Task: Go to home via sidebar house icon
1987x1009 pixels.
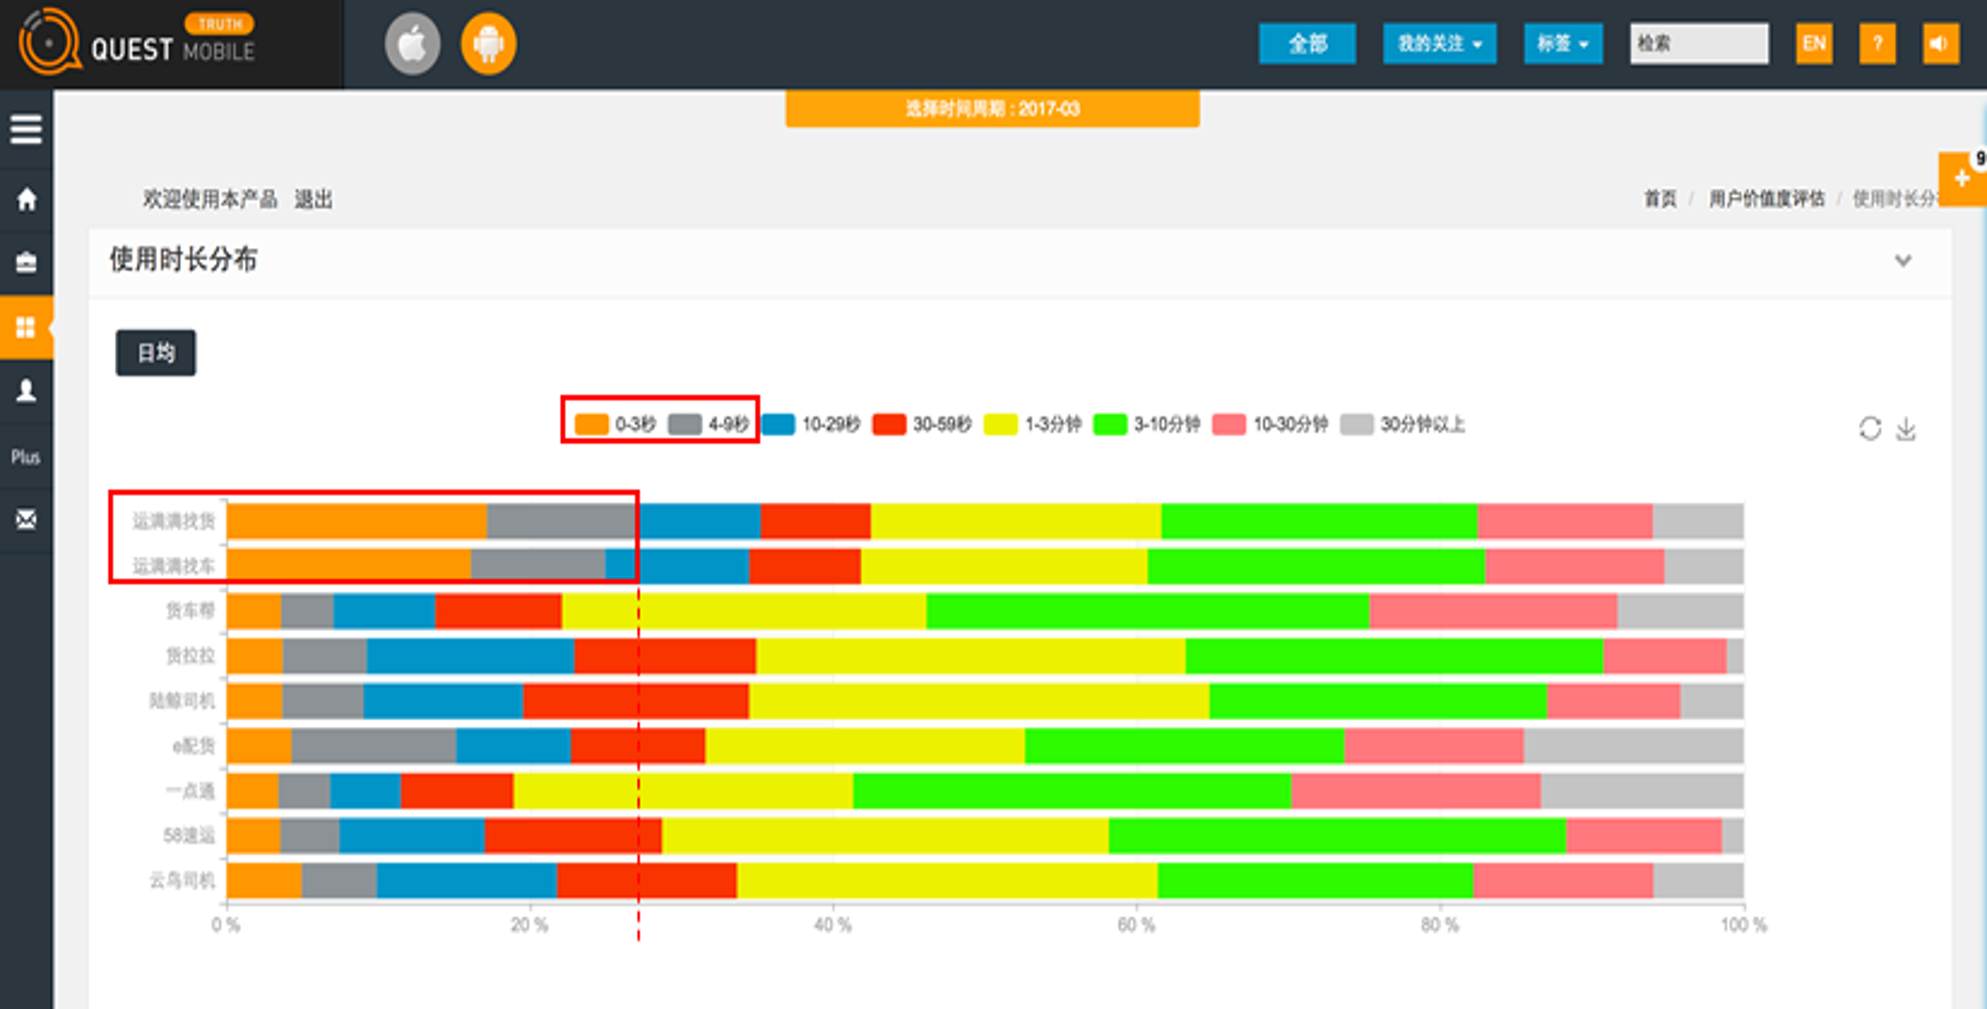Action: click(26, 199)
